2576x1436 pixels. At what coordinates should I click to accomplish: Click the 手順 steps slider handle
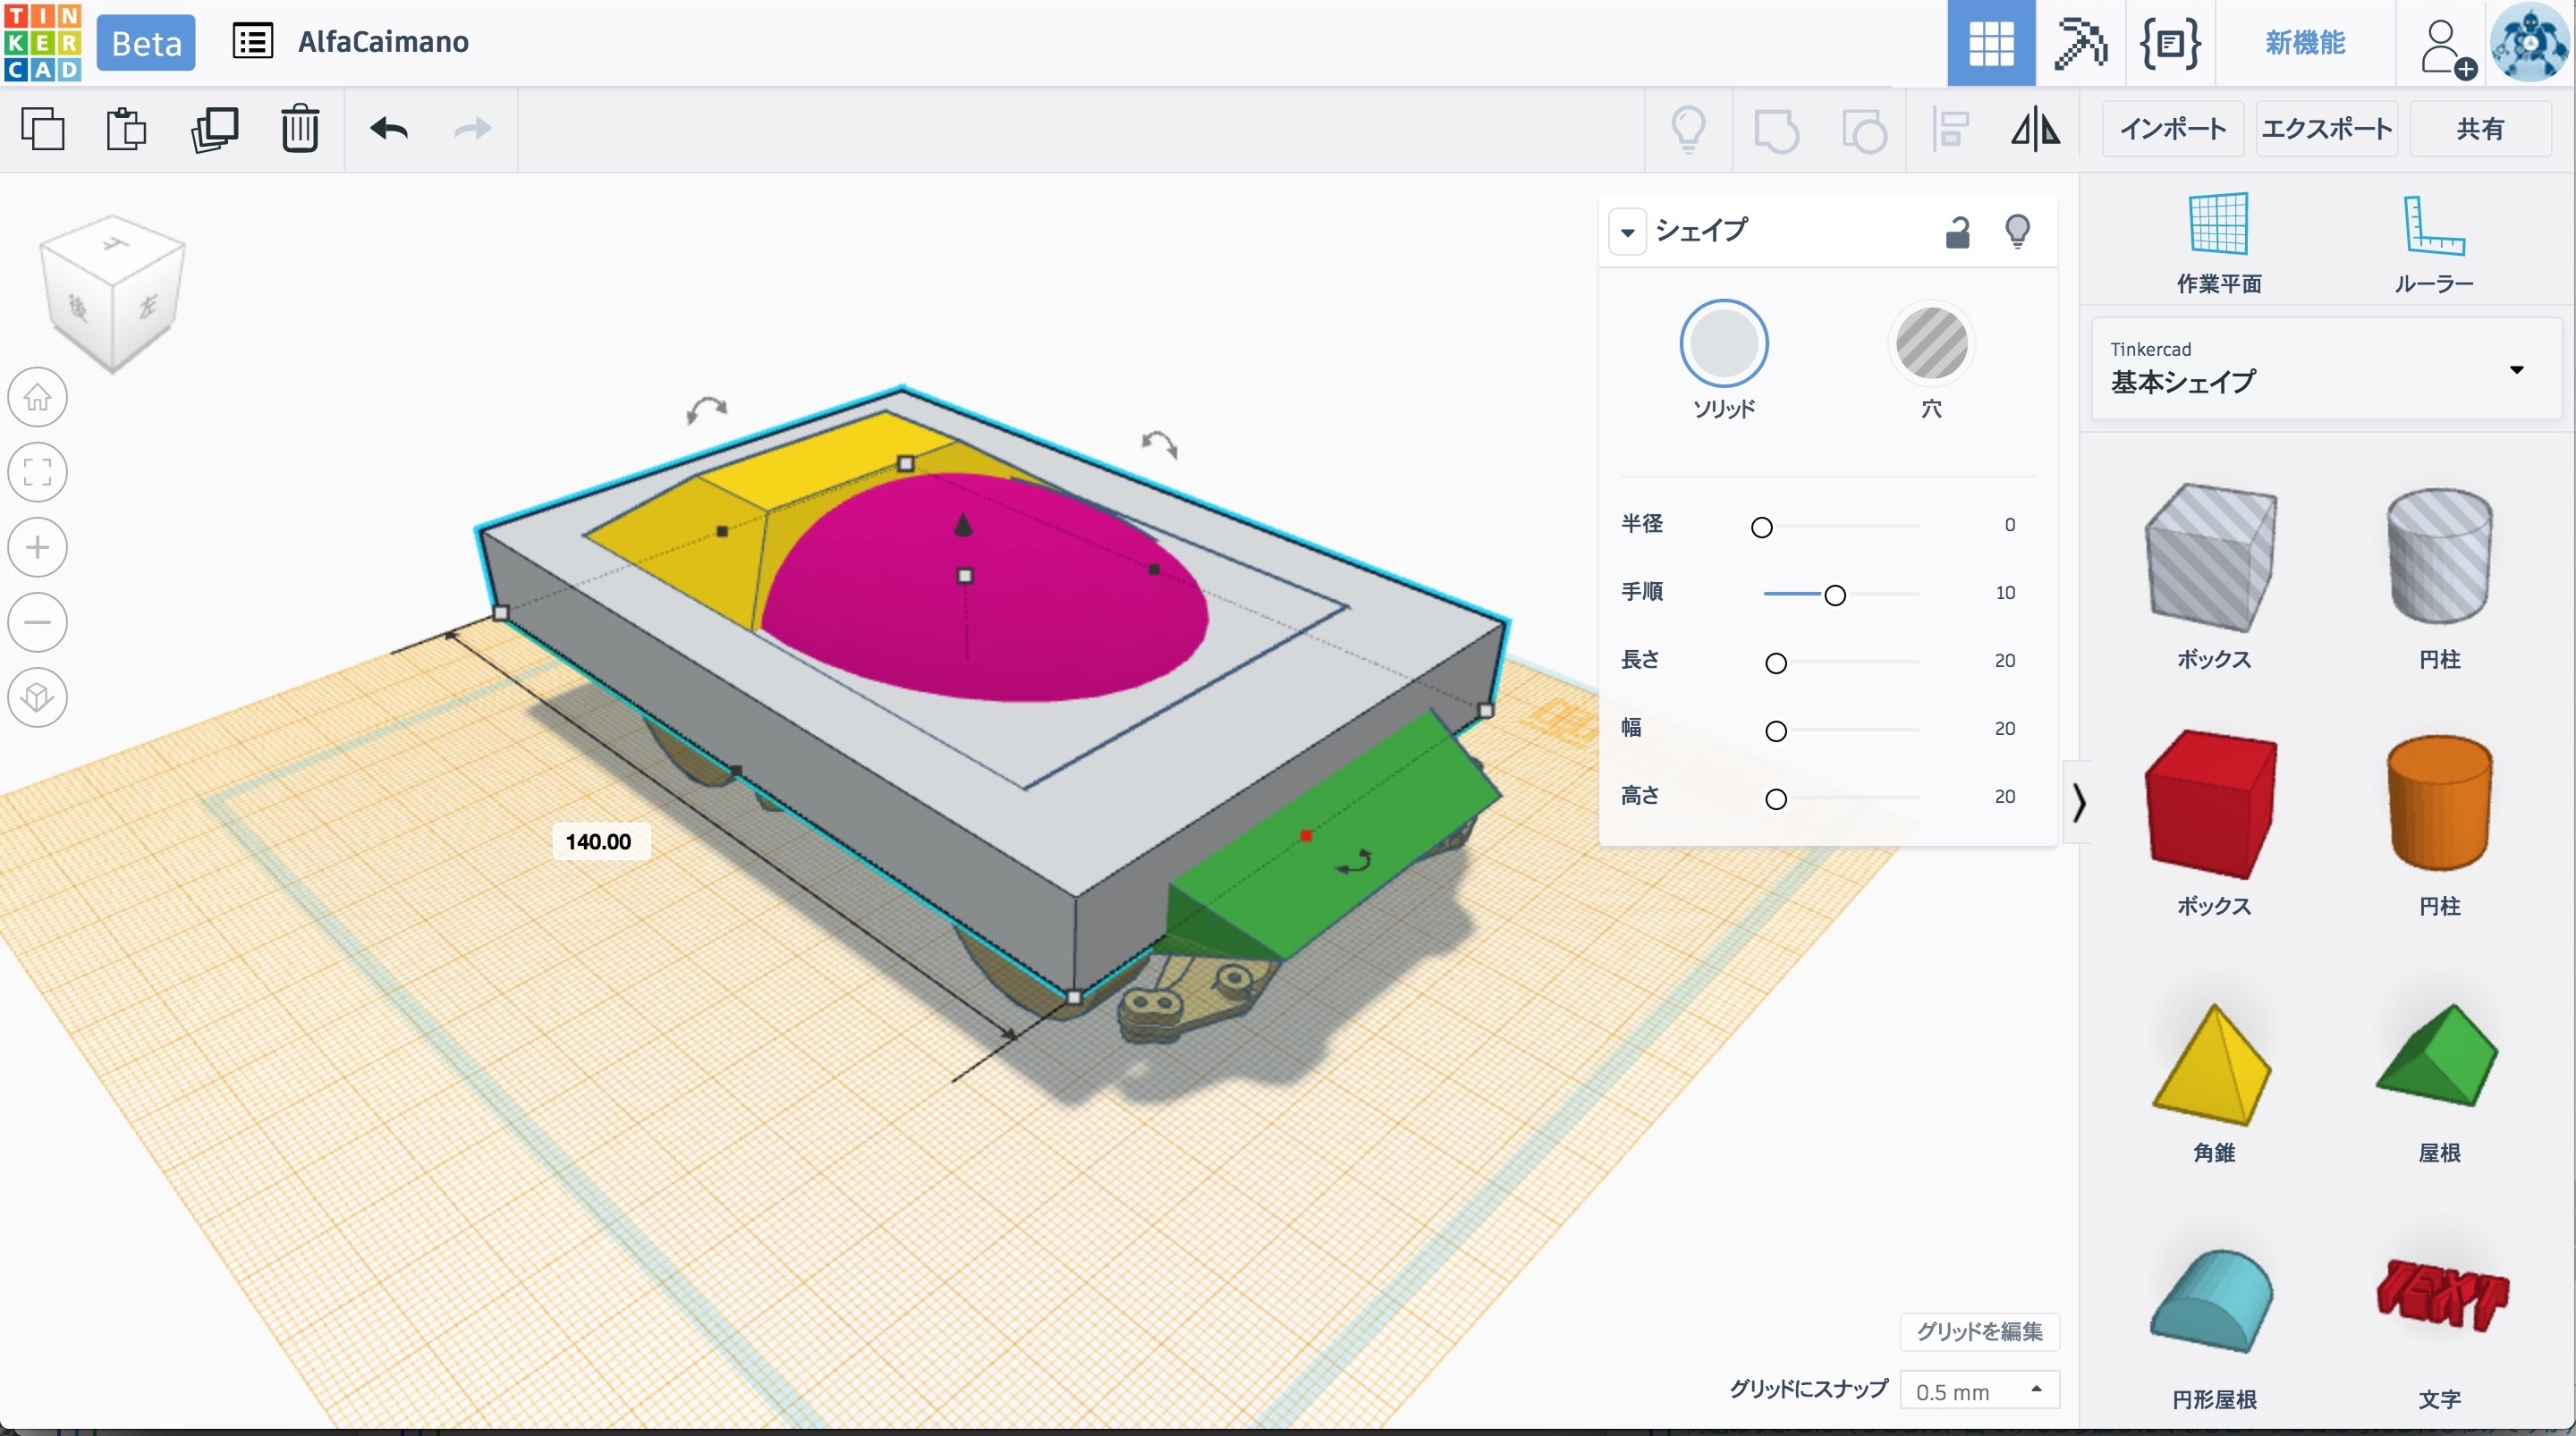[x=1834, y=595]
